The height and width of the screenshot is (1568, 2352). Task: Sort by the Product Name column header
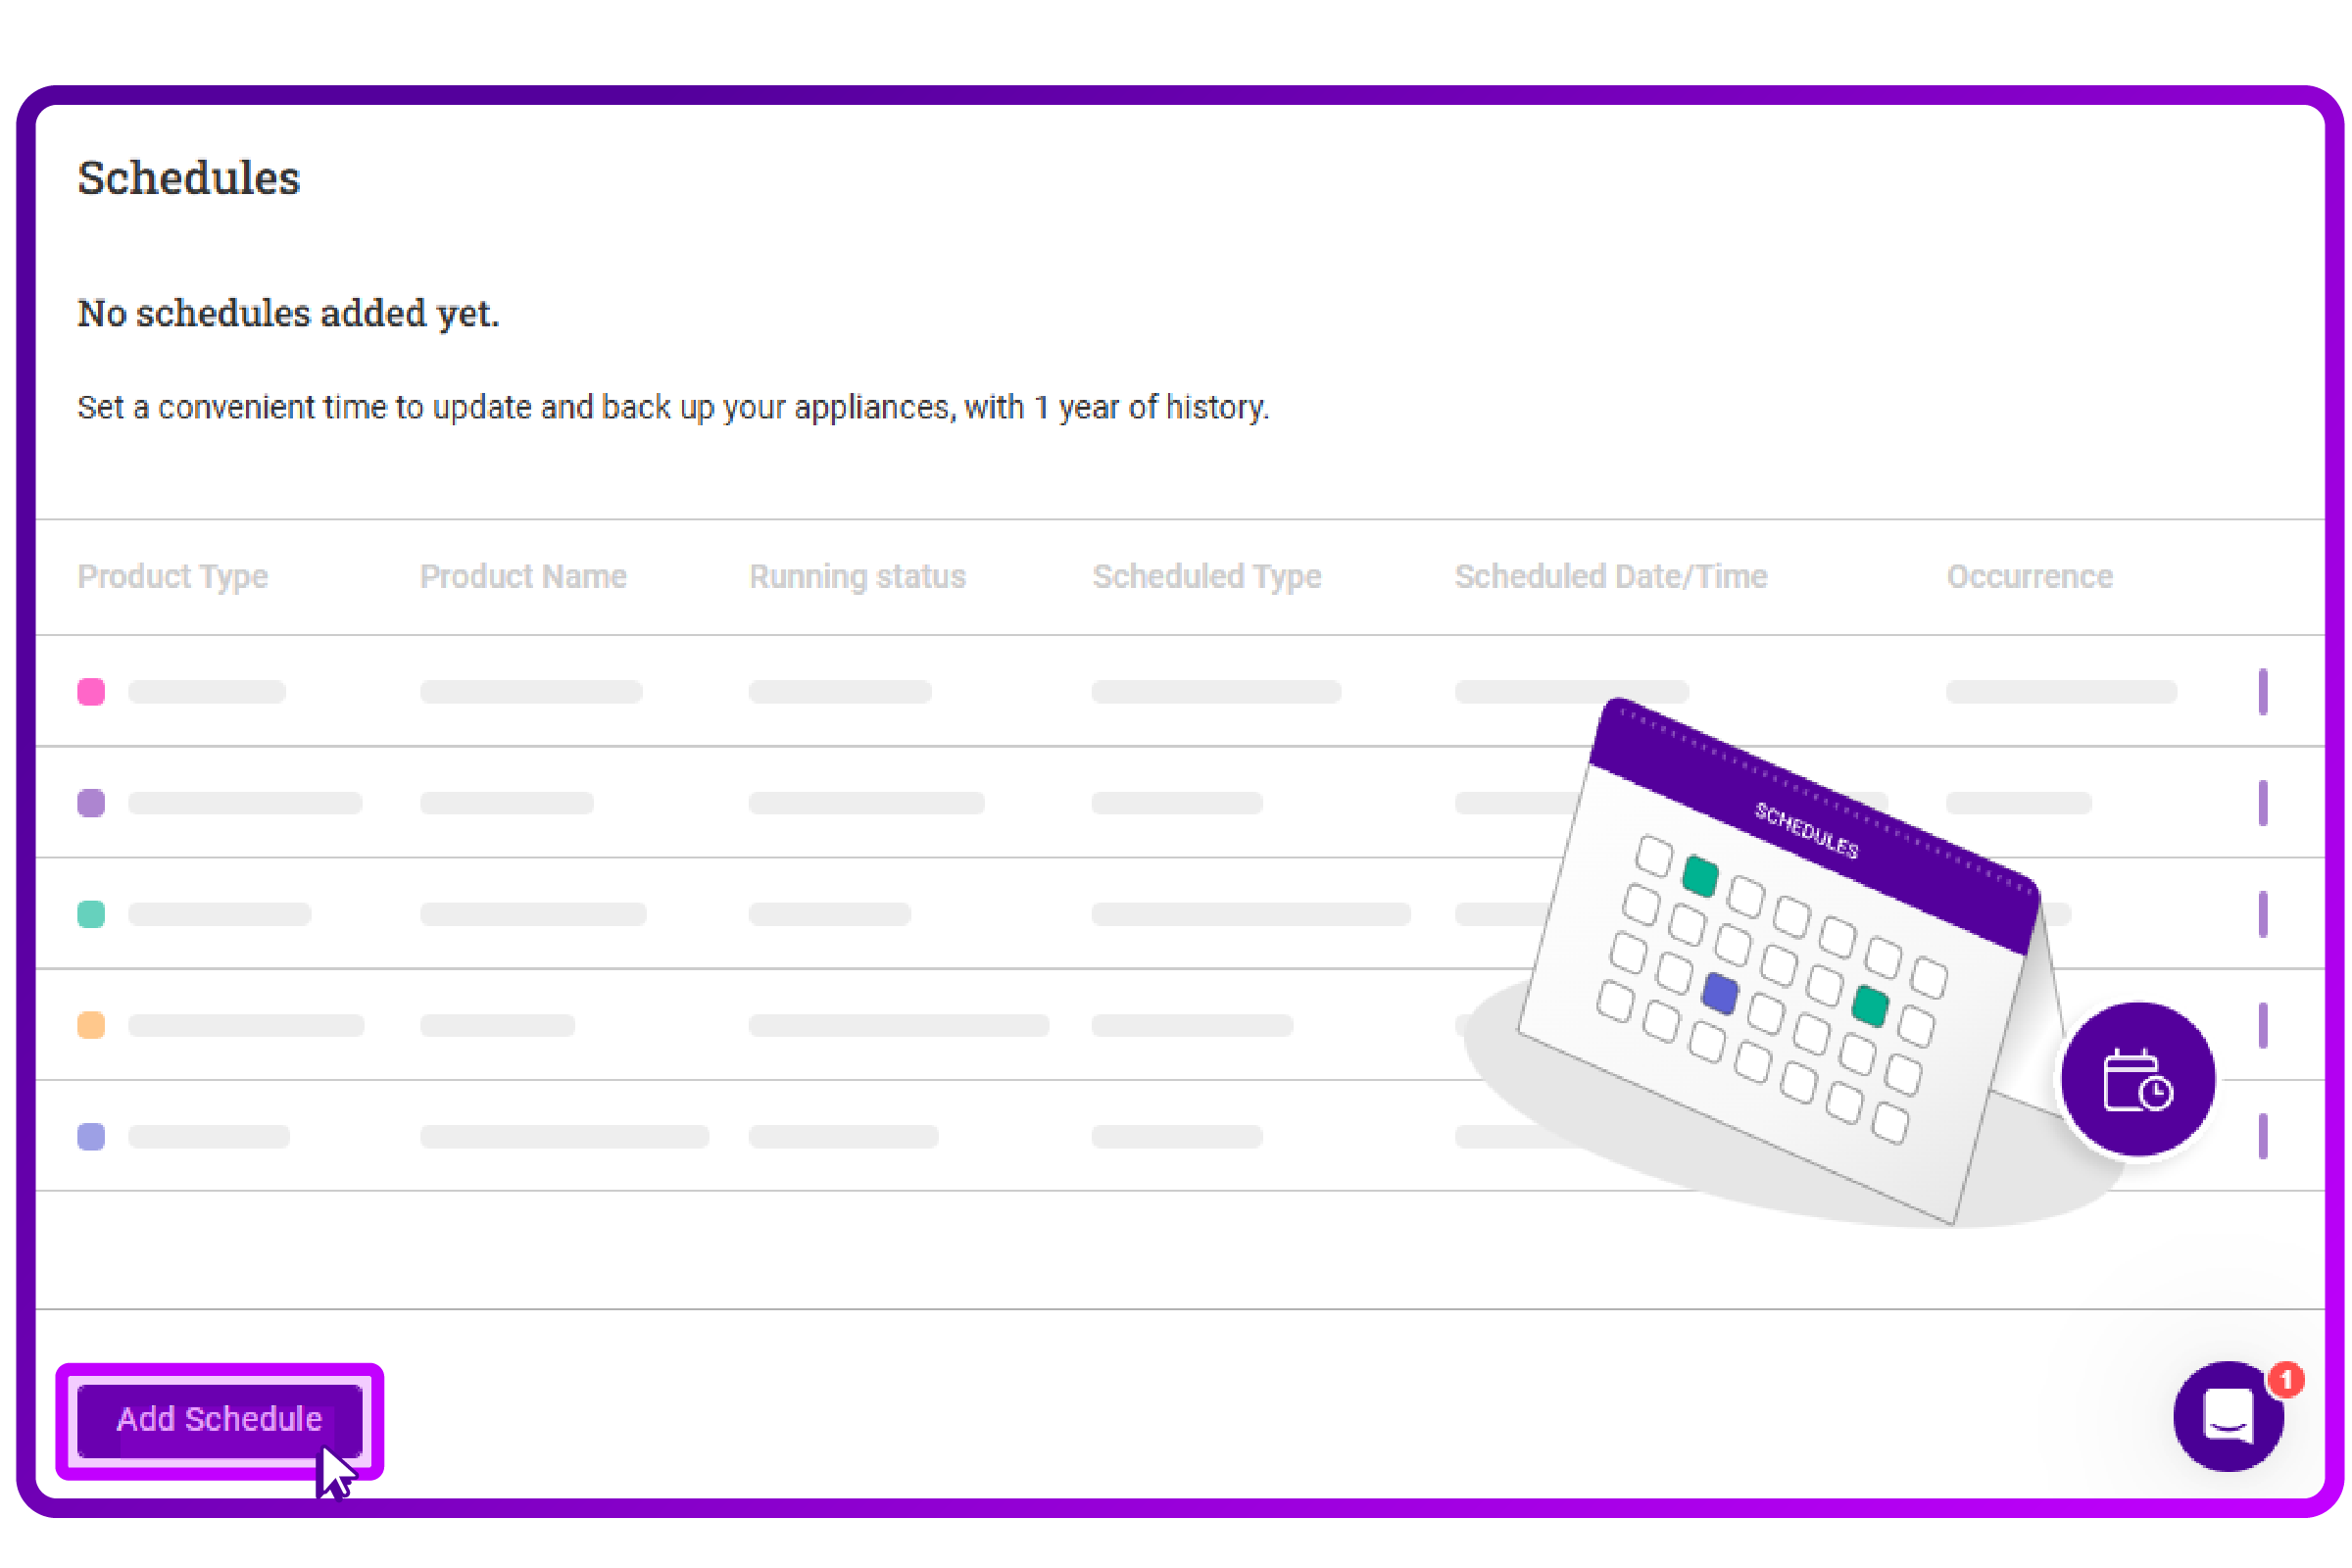[x=523, y=576]
